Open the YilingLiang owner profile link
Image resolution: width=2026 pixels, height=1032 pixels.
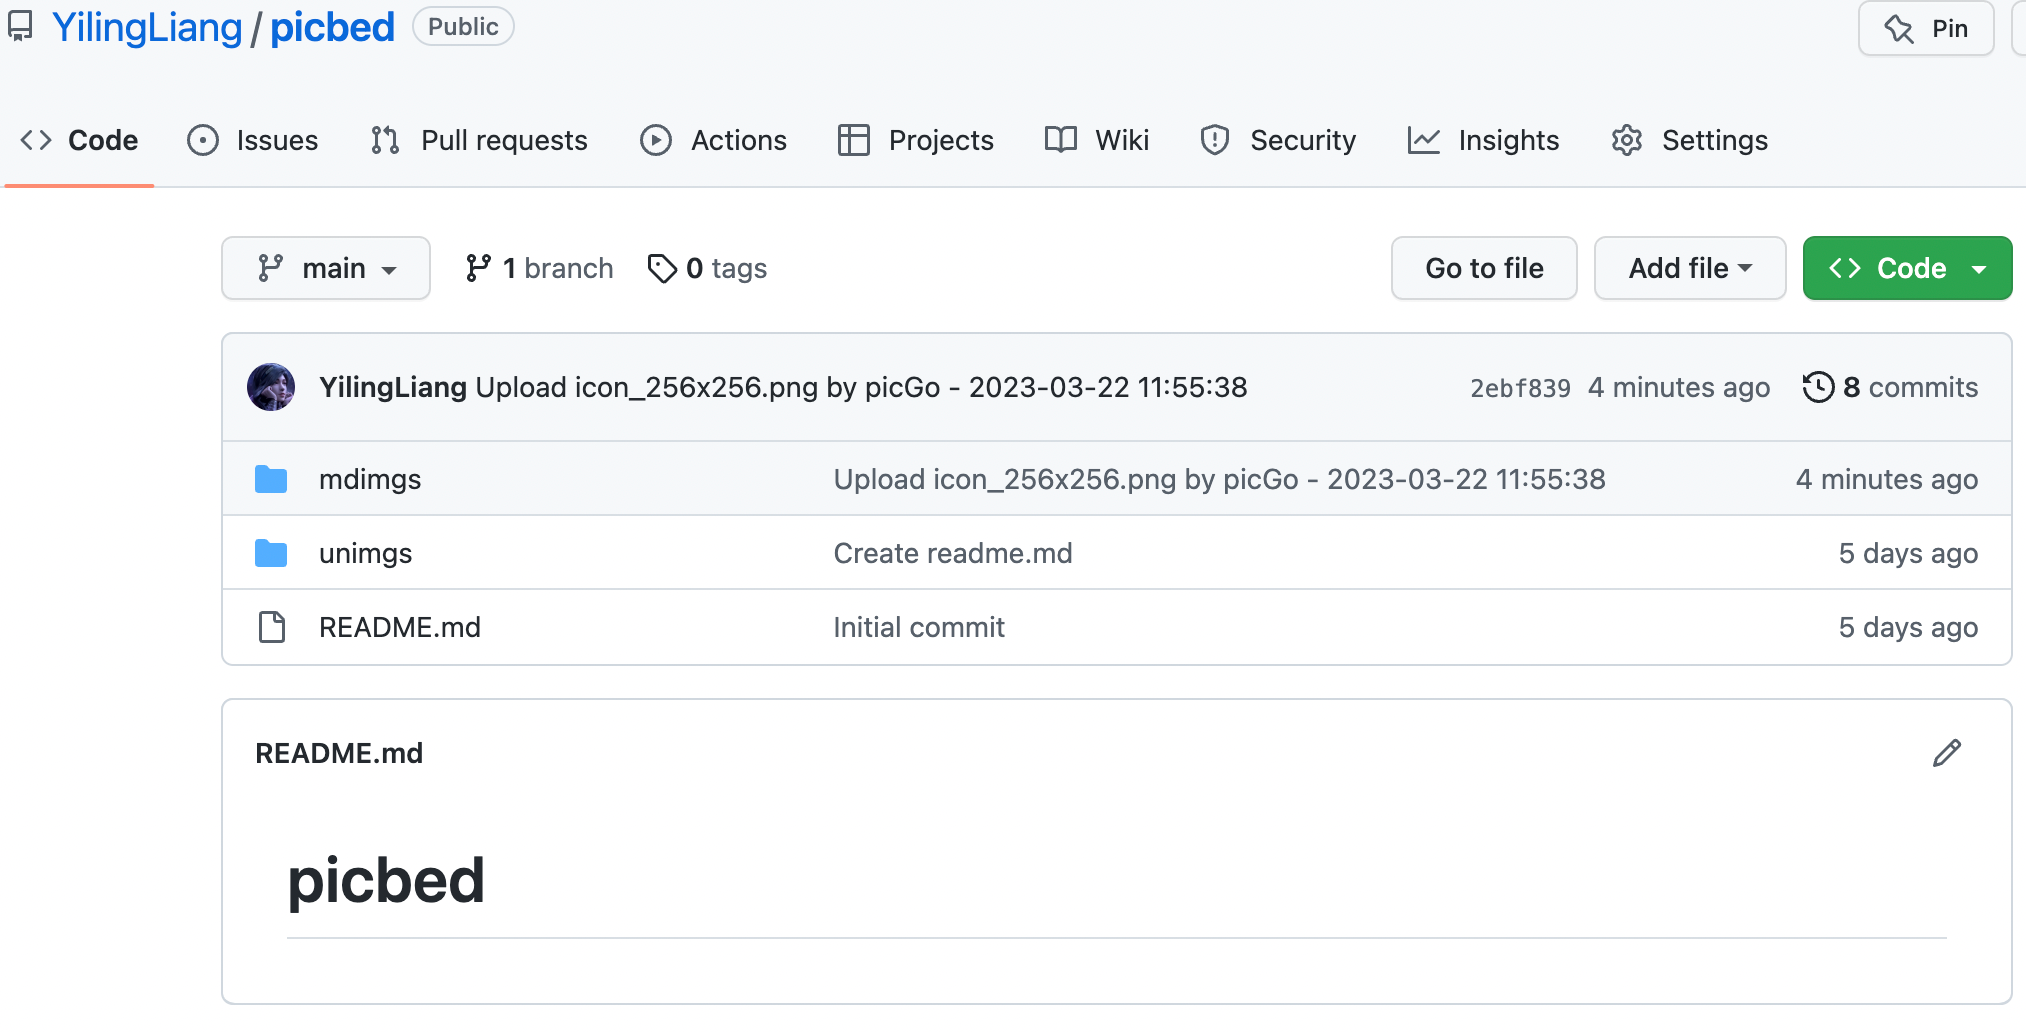click(147, 27)
